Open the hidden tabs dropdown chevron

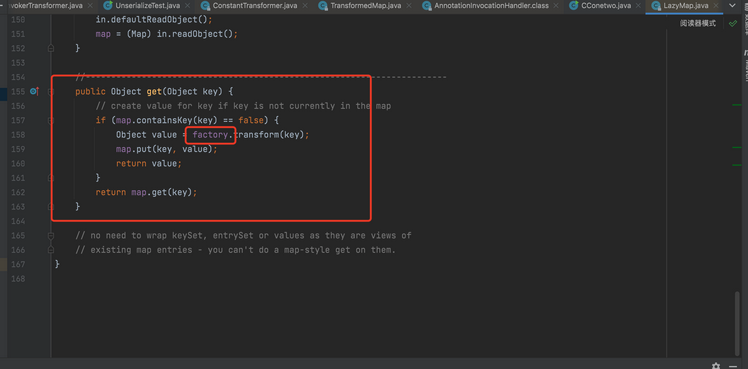pyautogui.click(x=732, y=6)
